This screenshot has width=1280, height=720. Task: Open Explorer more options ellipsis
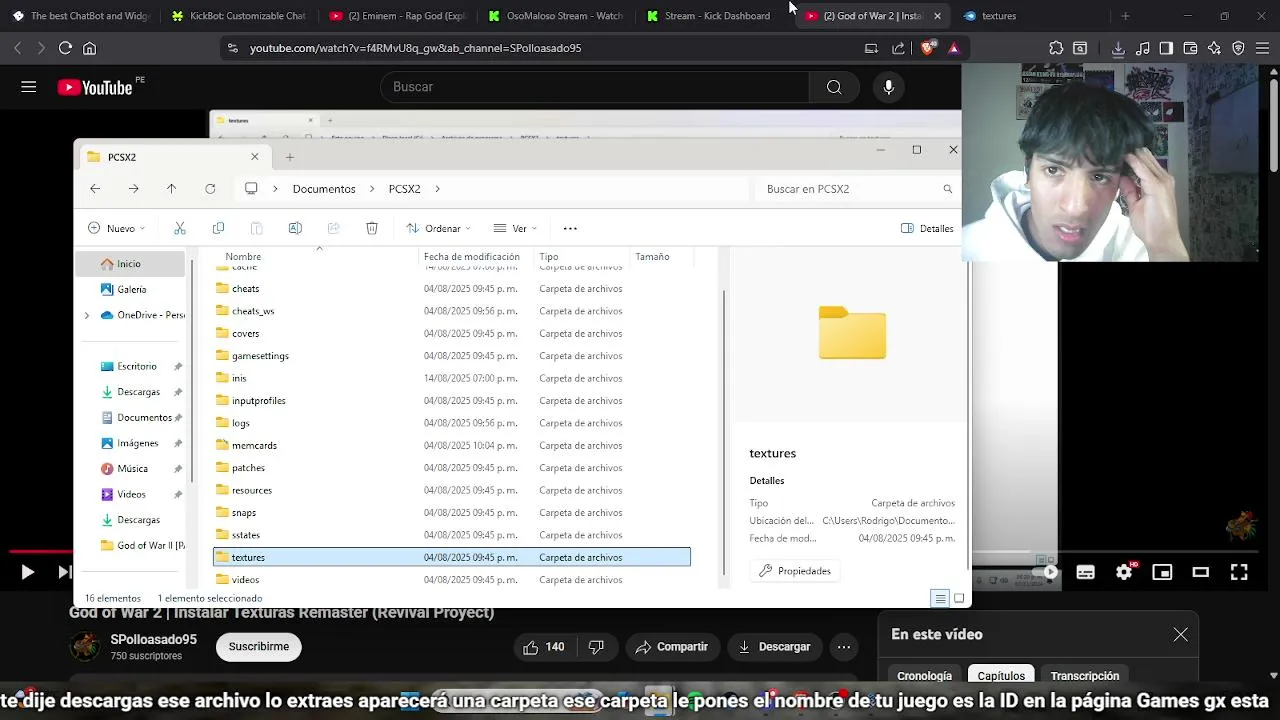tap(570, 228)
